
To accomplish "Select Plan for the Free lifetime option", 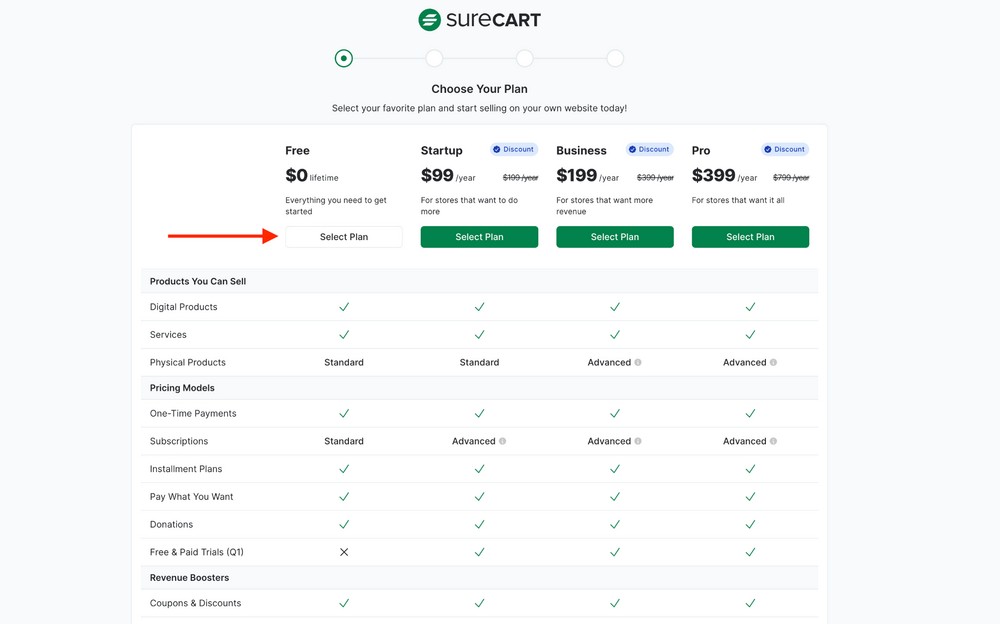I will pos(344,236).
